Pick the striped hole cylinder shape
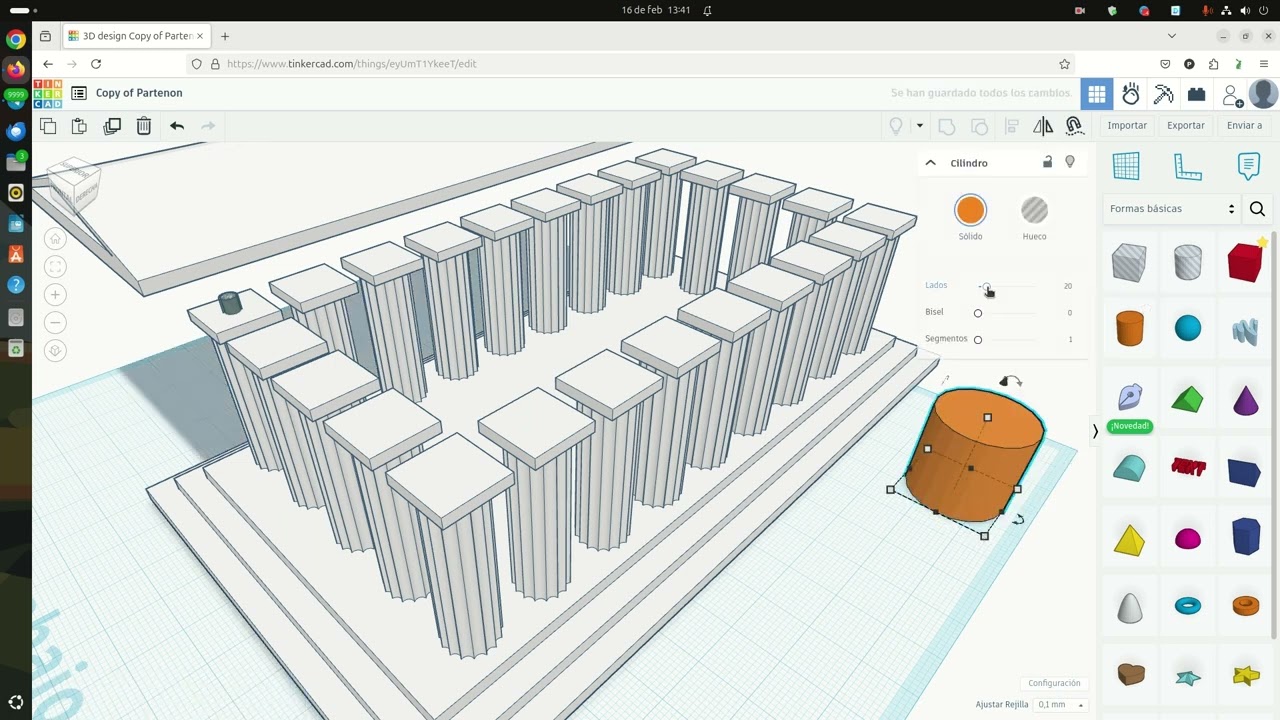This screenshot has height=720, width=1280. [x=1187, y=262]
